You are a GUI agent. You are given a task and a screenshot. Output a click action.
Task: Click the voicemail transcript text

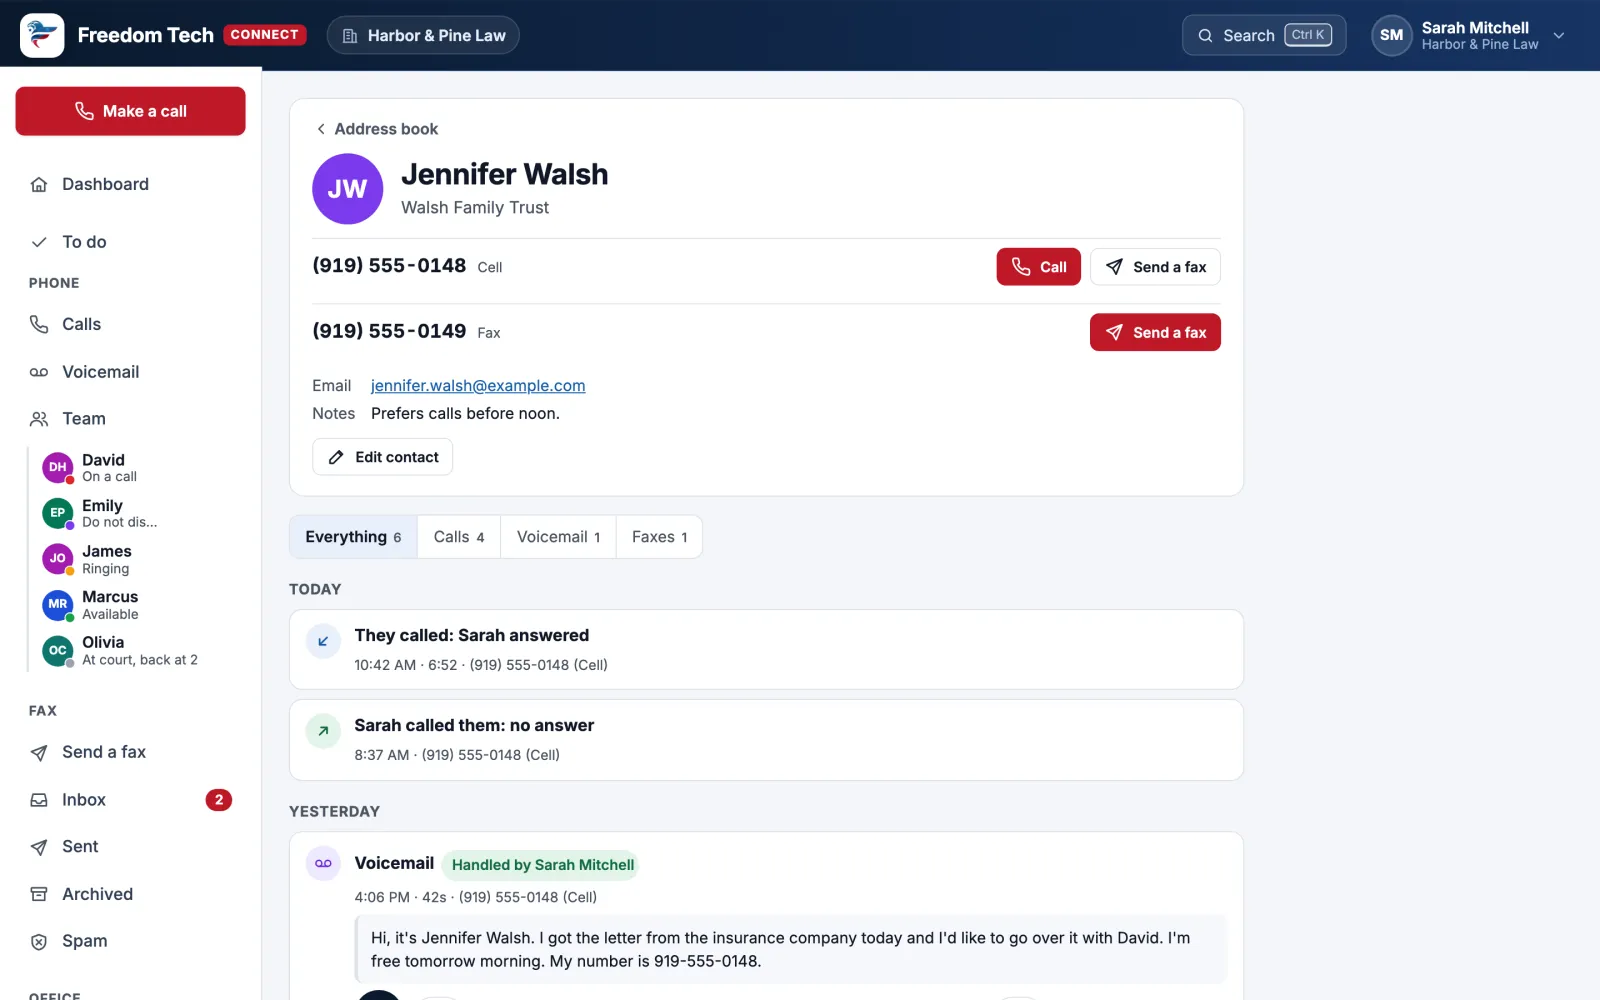pos(791,949)
